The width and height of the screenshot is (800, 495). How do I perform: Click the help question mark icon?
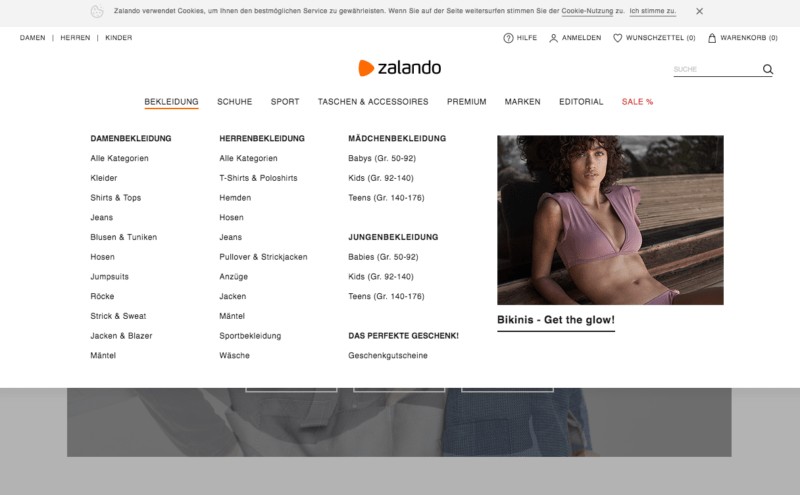click(x=508, y=38)
